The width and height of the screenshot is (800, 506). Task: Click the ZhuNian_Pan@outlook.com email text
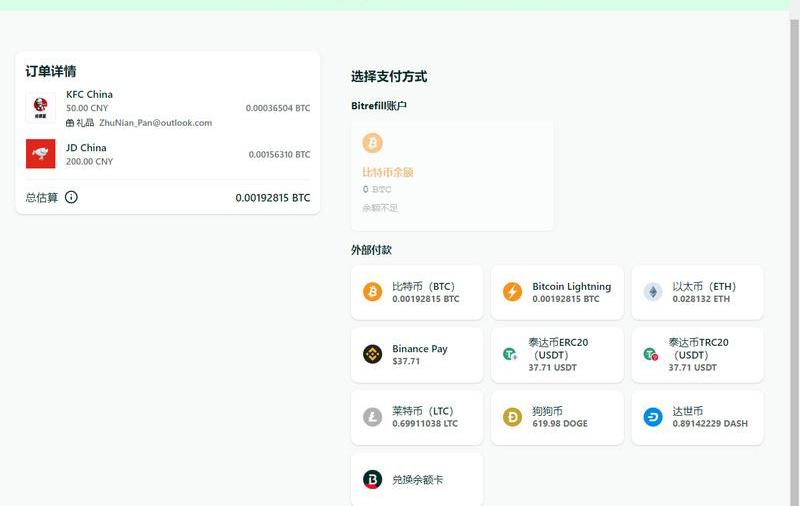[x=156, y=123]
